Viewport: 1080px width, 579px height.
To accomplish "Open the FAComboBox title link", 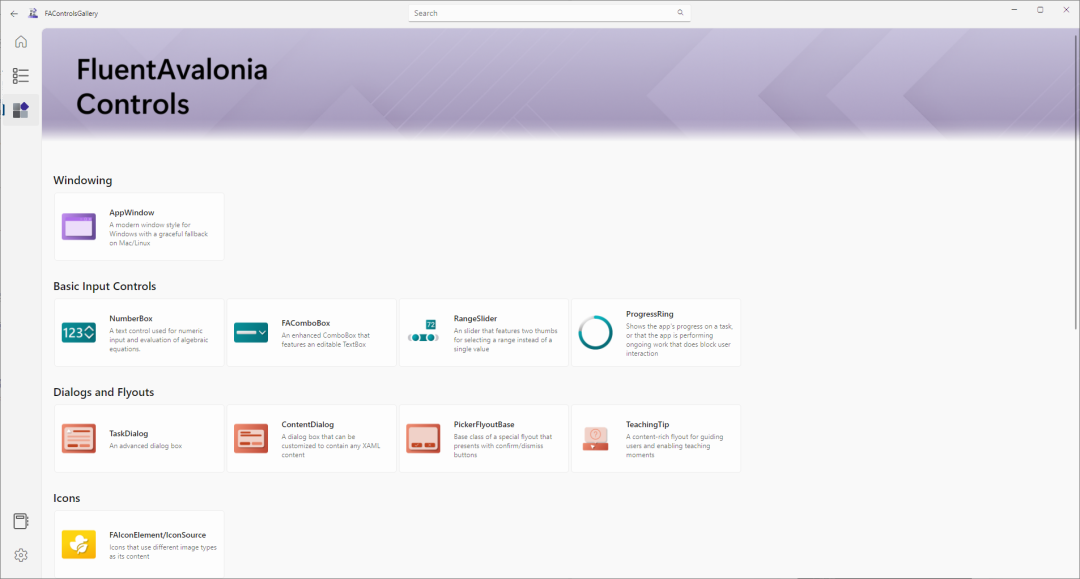I will coord(306,323).
